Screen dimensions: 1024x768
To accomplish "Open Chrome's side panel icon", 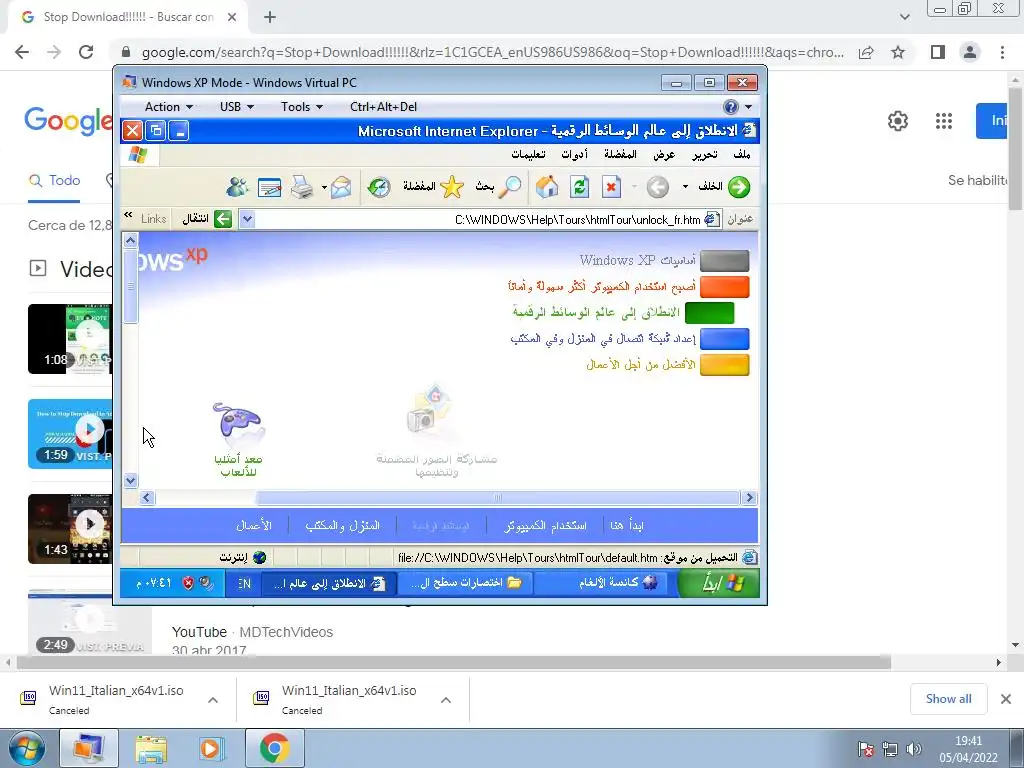I will coord(938,52).
